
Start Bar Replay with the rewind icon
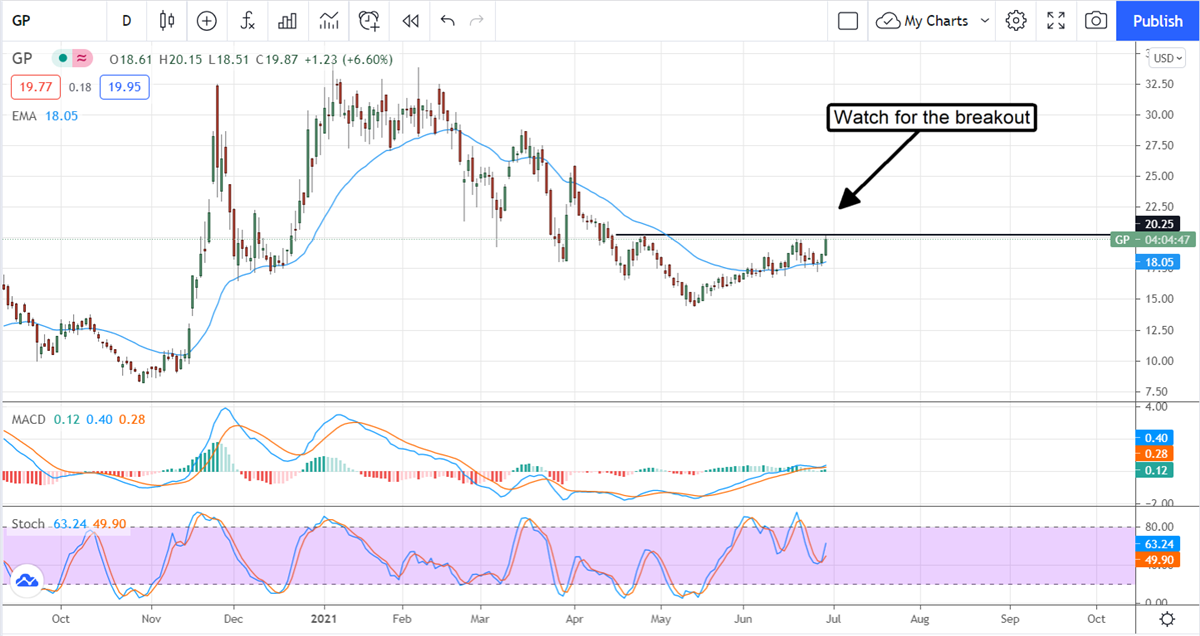(409, 20)
